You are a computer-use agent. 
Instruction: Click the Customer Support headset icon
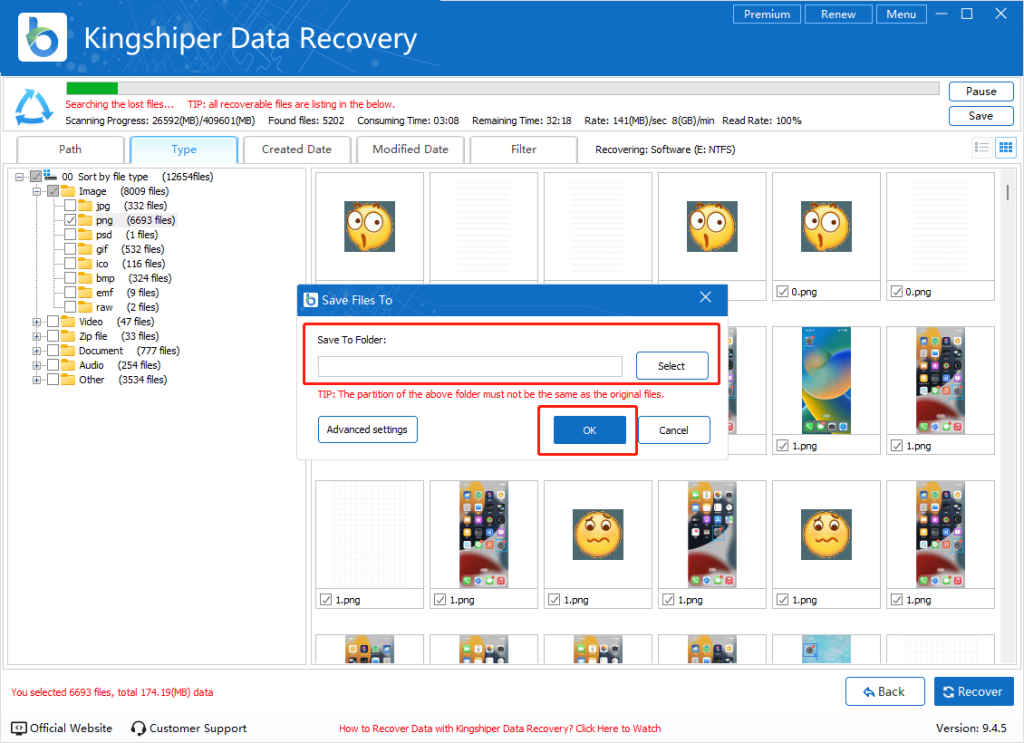point(138,728)
